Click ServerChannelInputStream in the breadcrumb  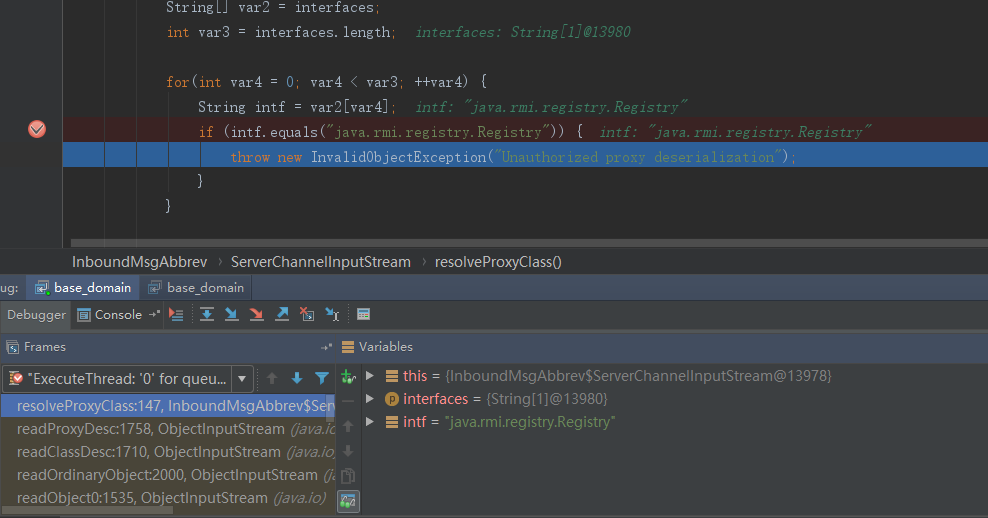pyautogui.click(x=321, y=262)
